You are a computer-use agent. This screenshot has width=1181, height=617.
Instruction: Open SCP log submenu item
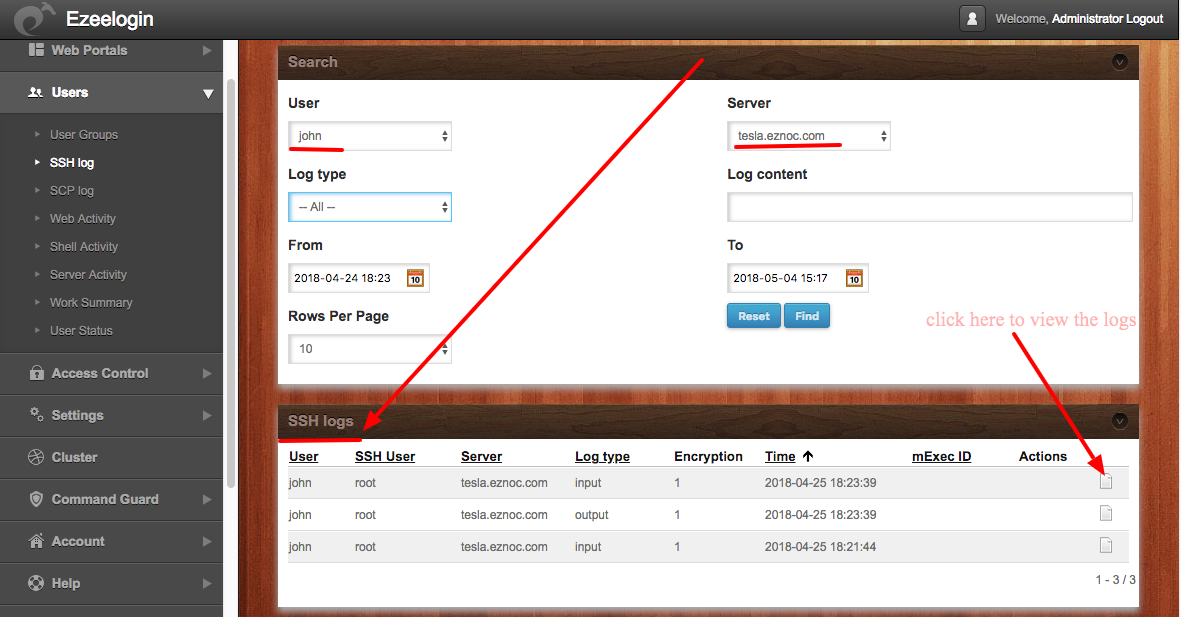[72, 191]
